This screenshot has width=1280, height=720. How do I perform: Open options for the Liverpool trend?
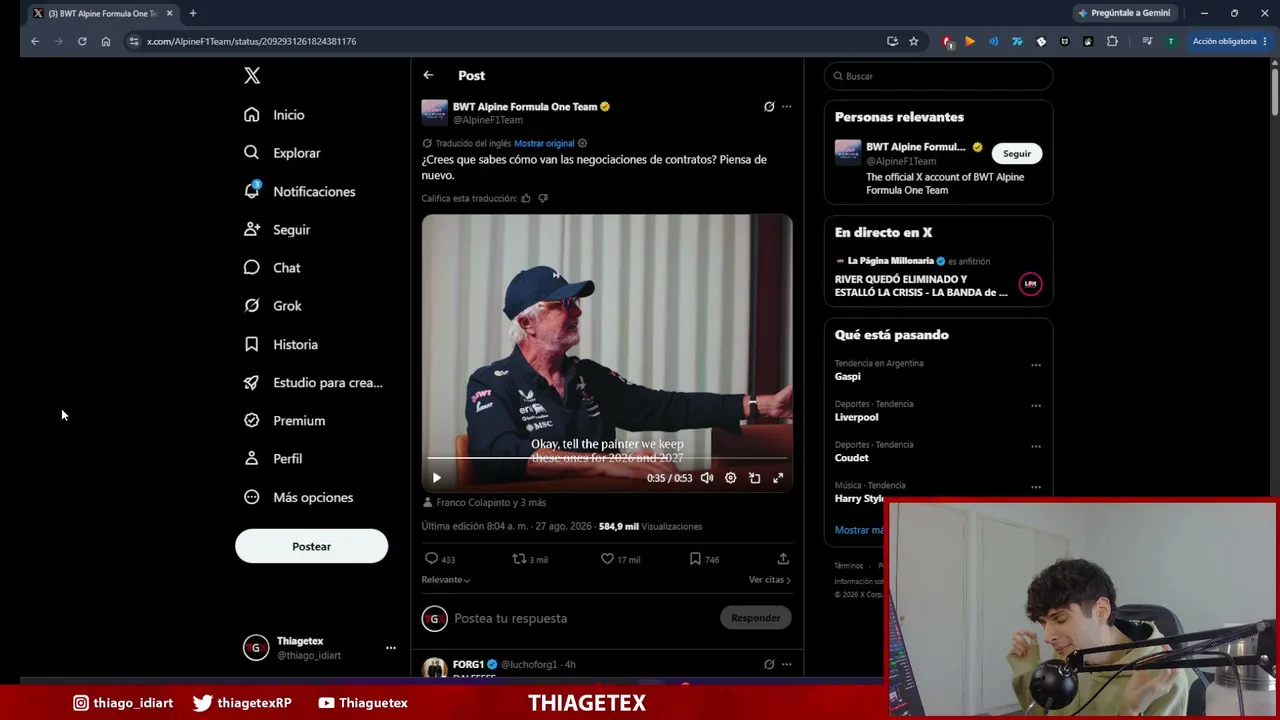pyautogui.click(x=1036, y=406)
